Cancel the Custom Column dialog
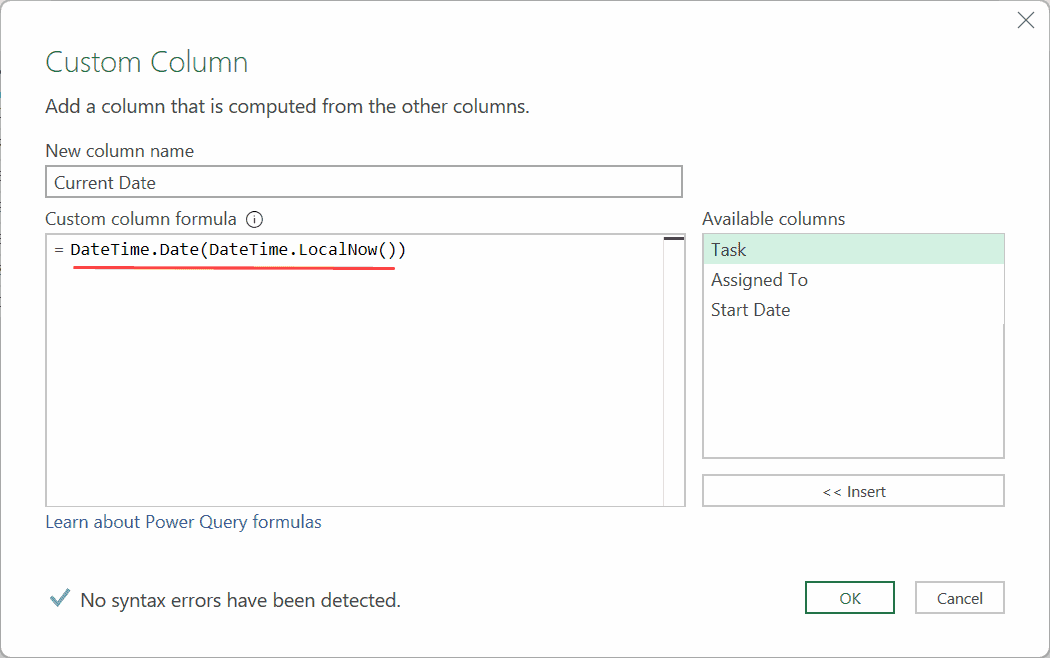This screenshot has width=1050, height=658. pyautogui.click(x=959, y=597)
